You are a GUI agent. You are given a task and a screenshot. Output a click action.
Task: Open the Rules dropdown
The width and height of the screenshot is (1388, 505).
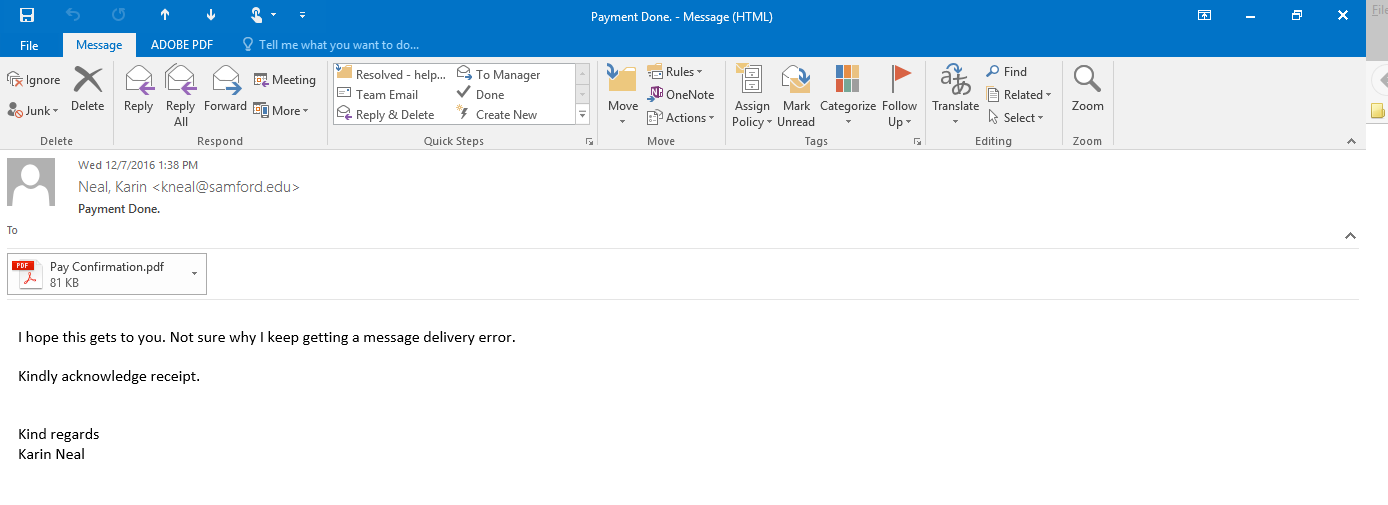676,72
